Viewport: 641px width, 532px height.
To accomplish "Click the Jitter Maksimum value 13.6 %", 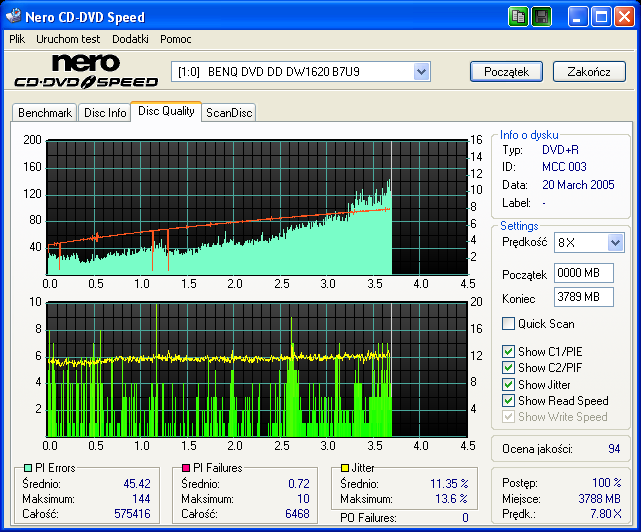I will pos(452,499).
